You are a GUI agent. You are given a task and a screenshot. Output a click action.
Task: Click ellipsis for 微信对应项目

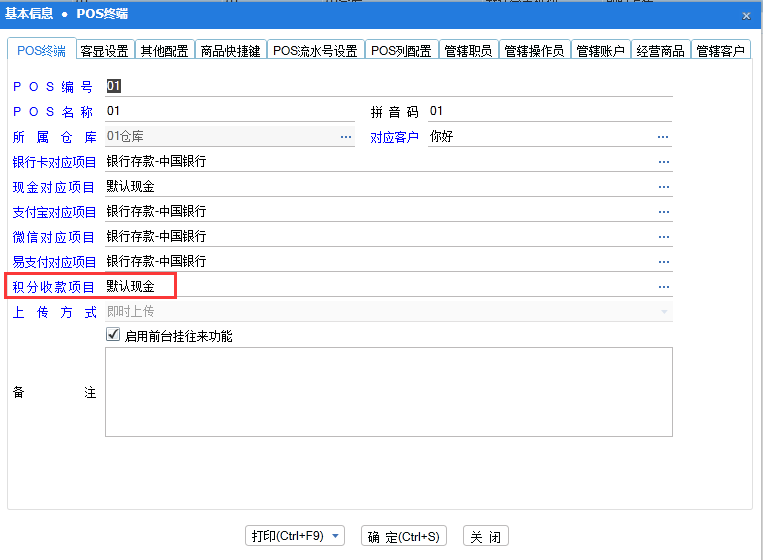tap(663, 236)
